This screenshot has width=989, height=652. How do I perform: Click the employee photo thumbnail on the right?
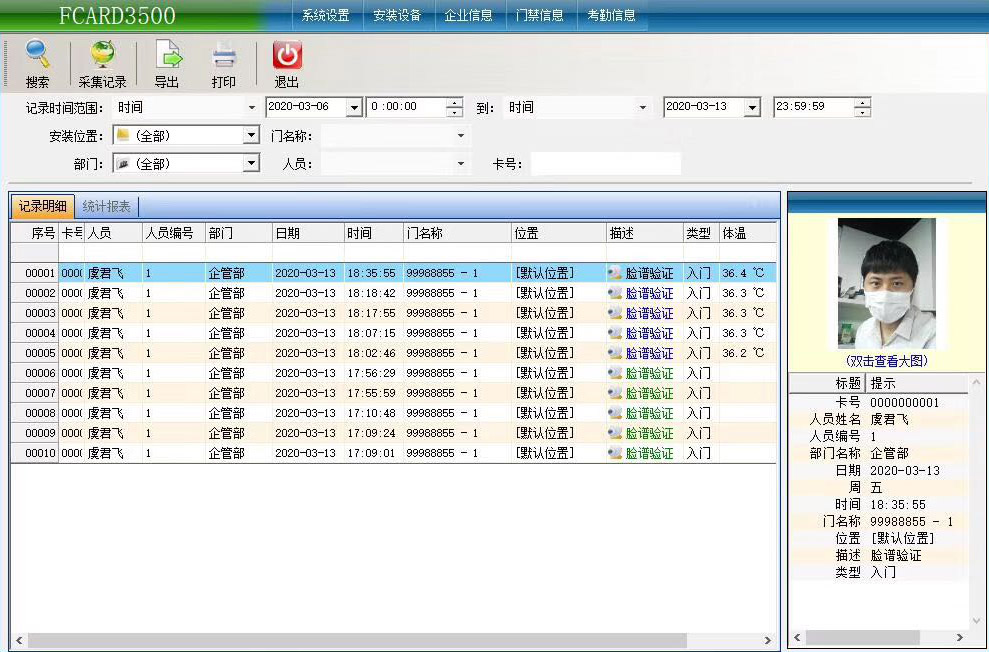coord(885,283)
